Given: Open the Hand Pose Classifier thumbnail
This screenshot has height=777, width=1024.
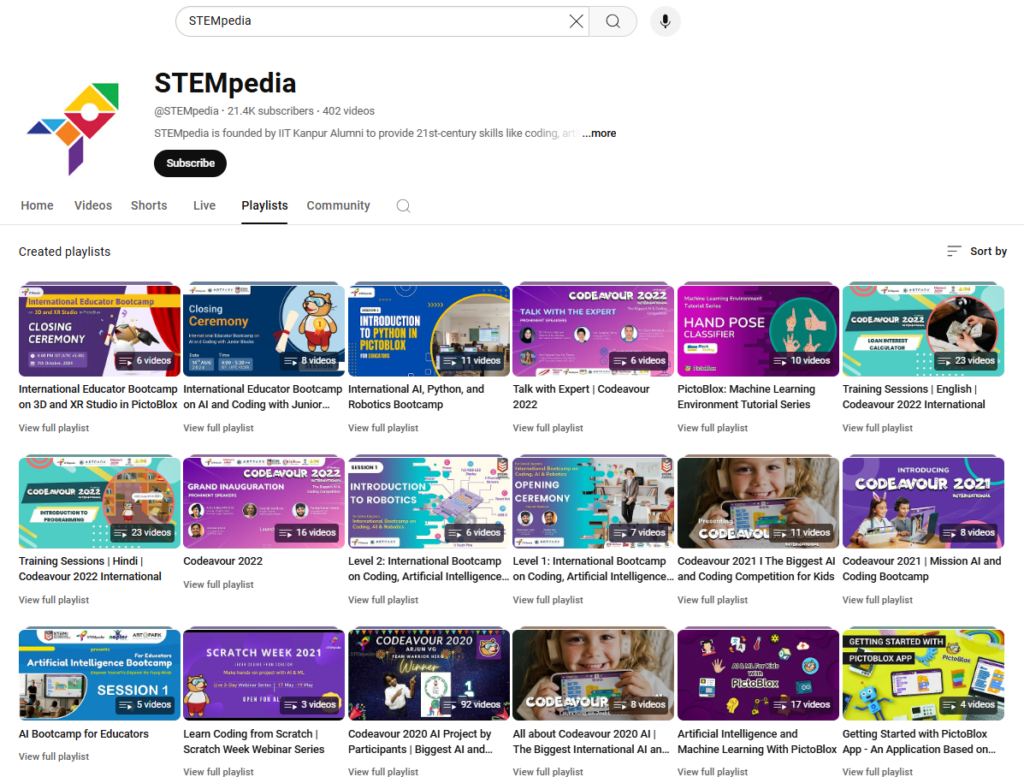Looking at the screenshot, I should 758,330.
